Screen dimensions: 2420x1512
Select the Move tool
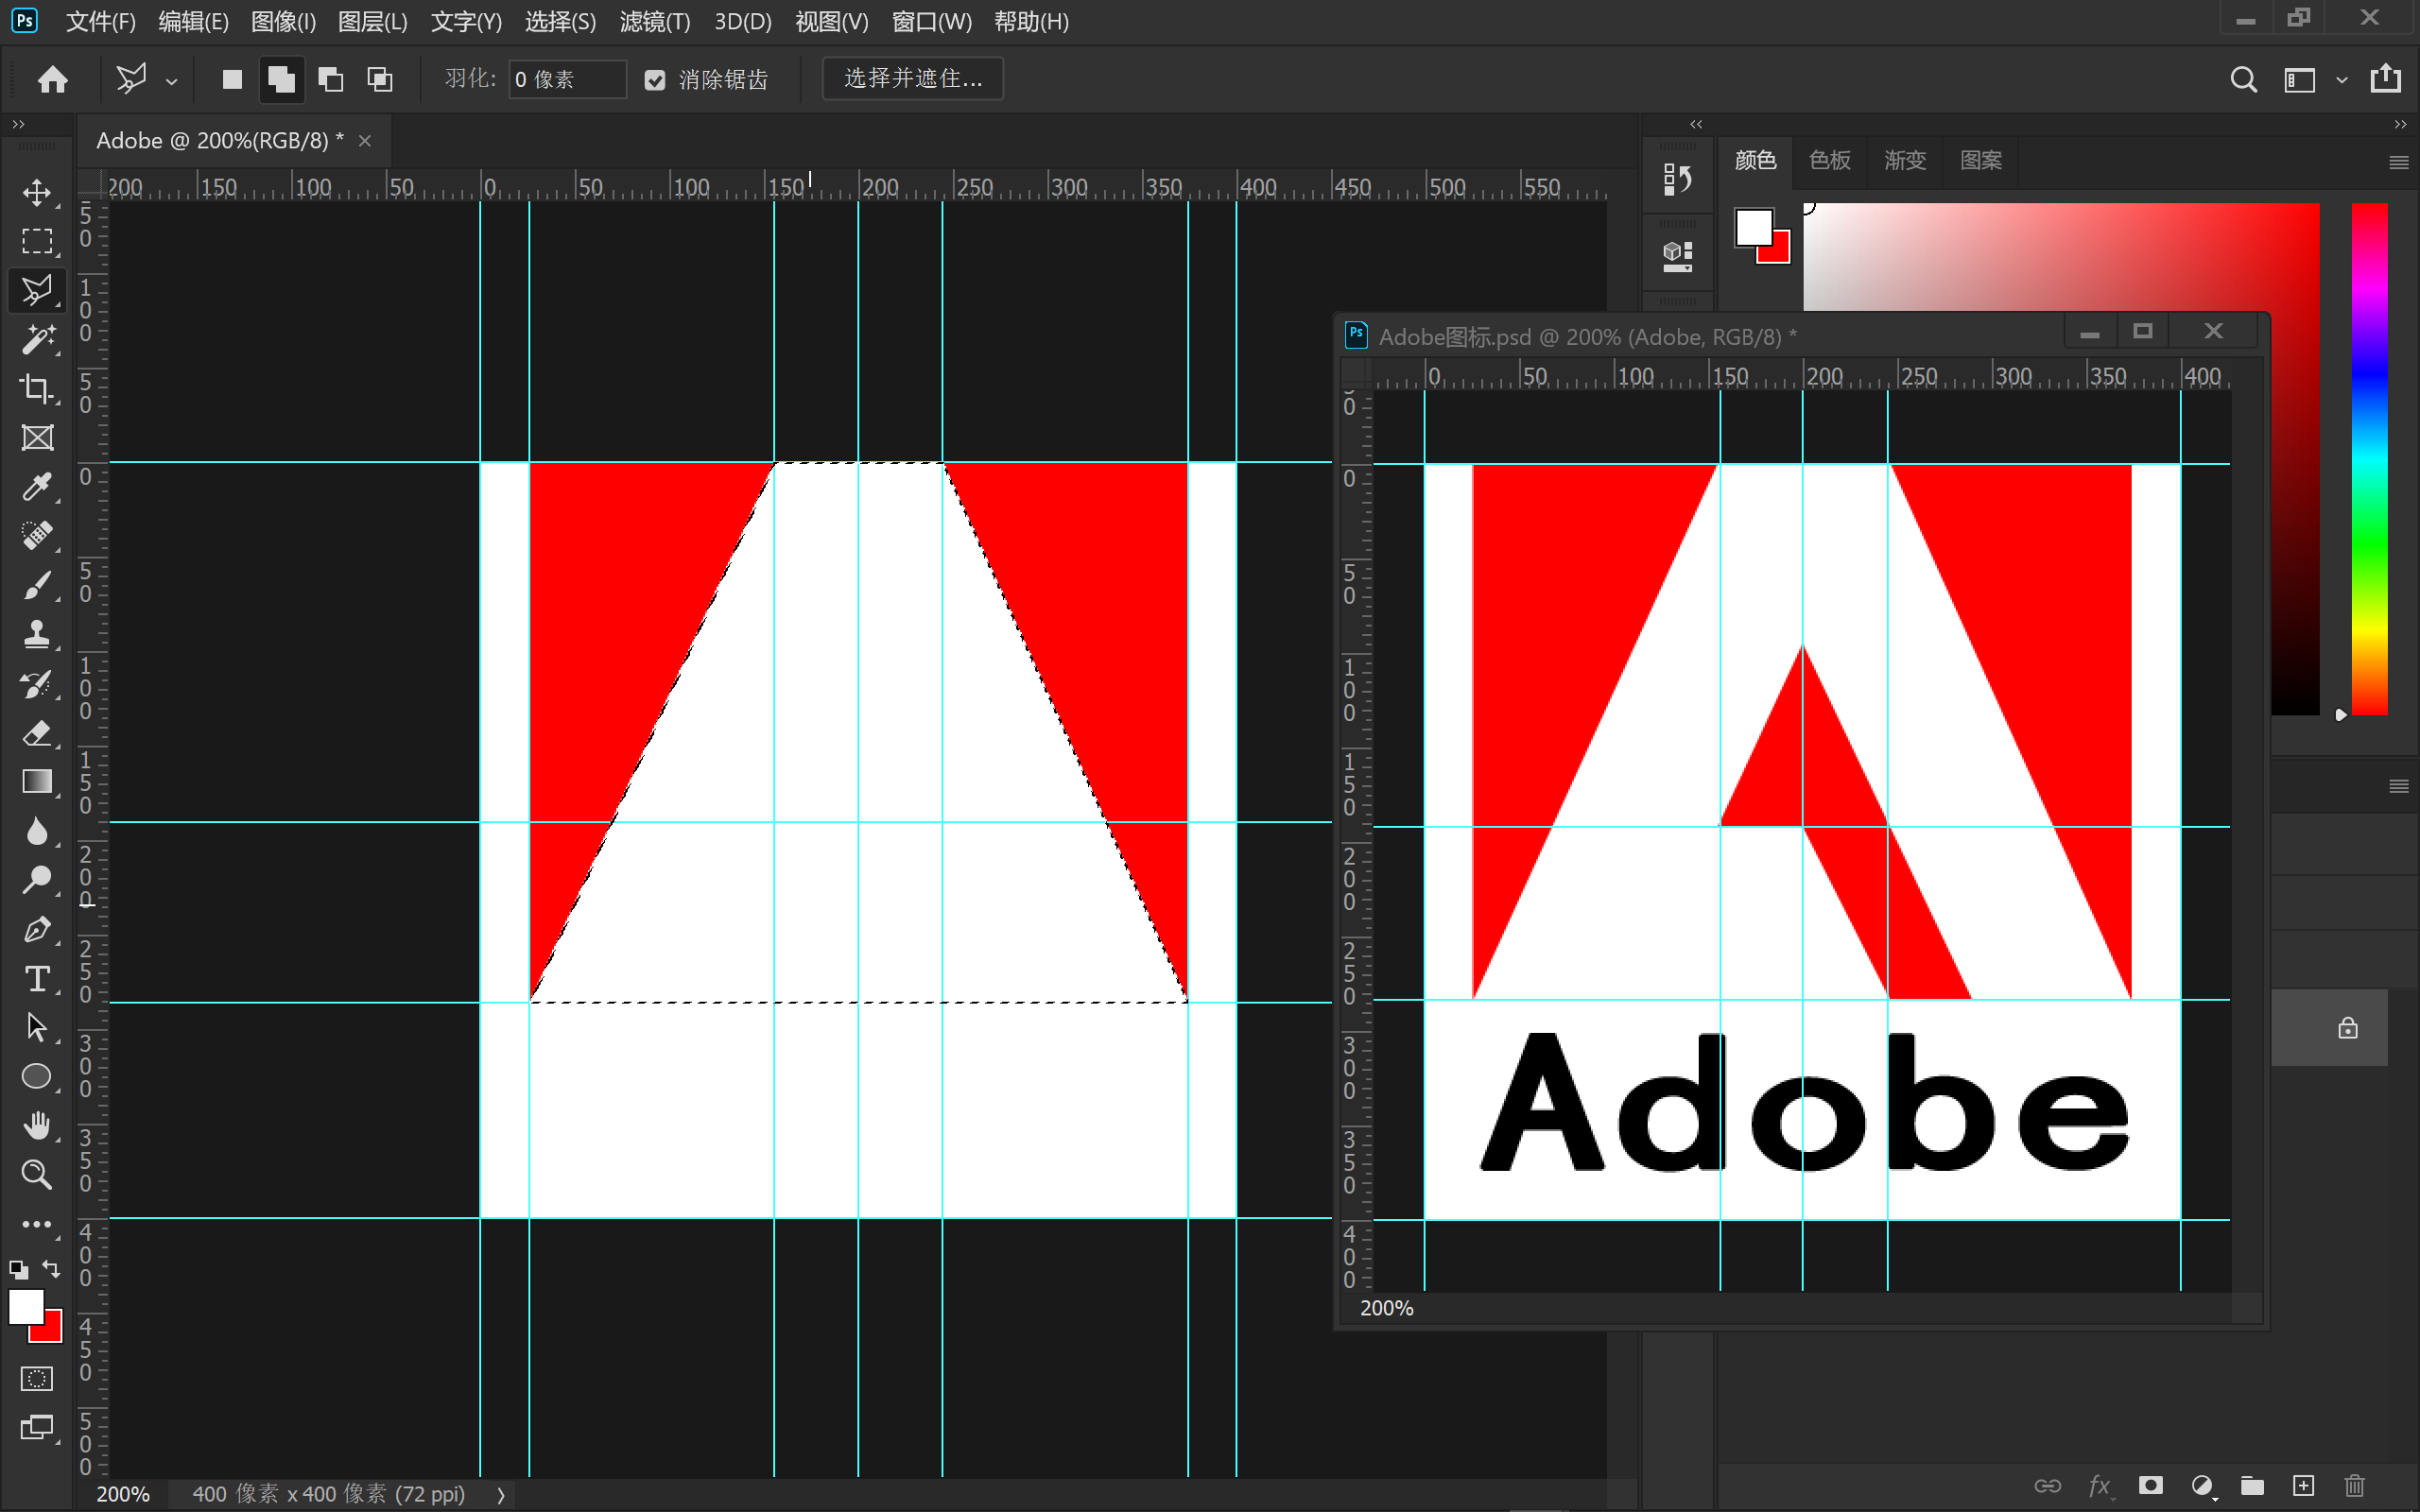coord(37,192)
